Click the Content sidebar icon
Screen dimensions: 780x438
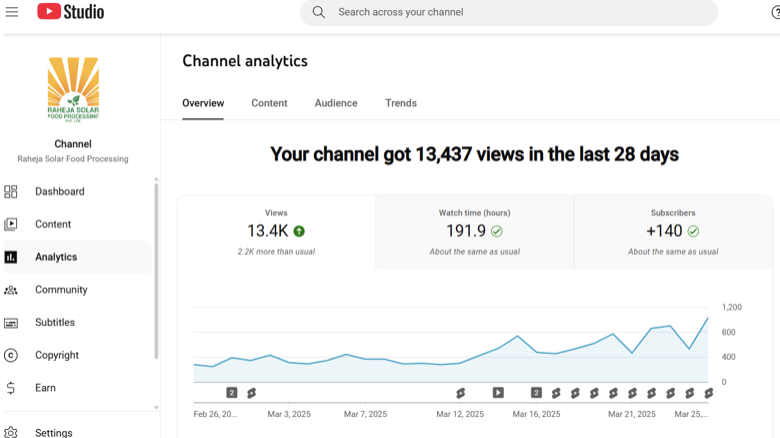pyautogui.click(x=10, y=224)
